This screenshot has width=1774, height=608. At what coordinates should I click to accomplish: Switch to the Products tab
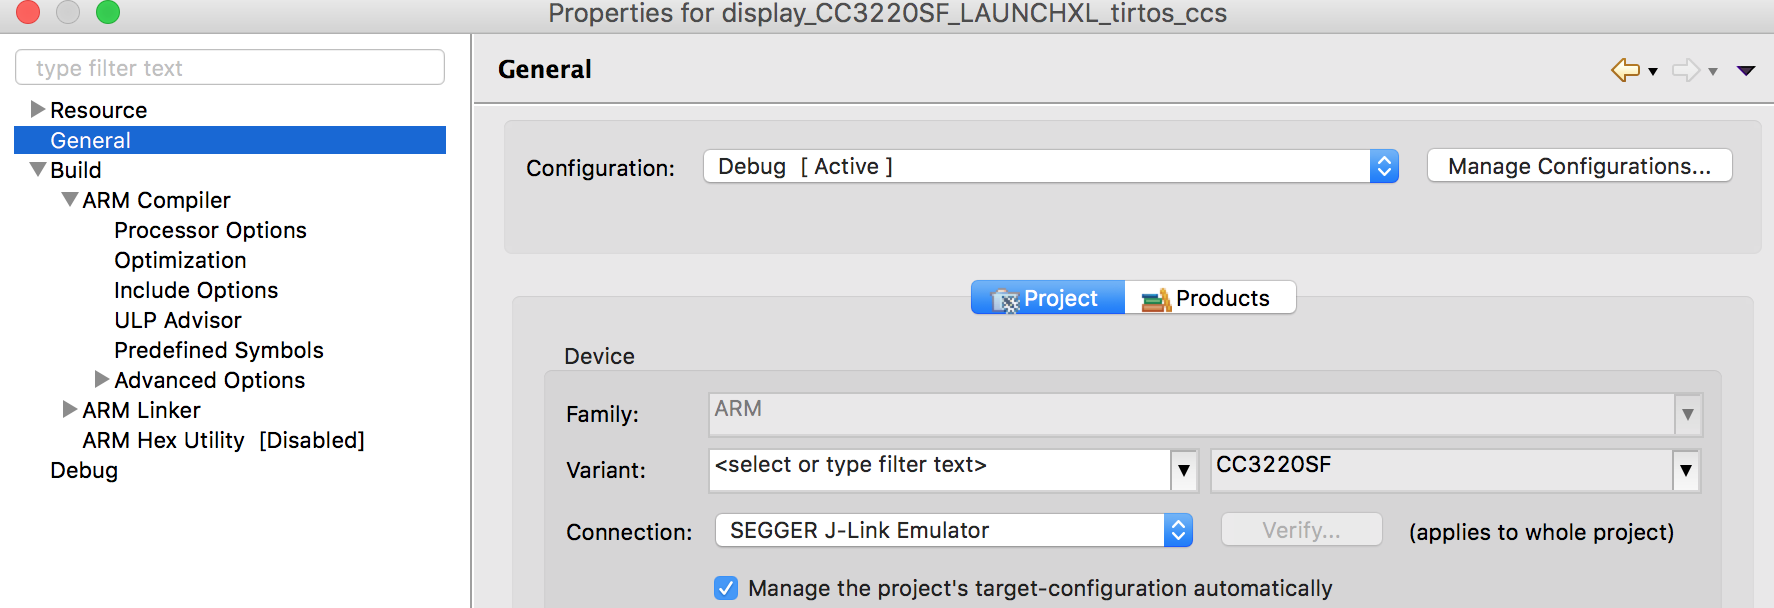pos(1209,298)
